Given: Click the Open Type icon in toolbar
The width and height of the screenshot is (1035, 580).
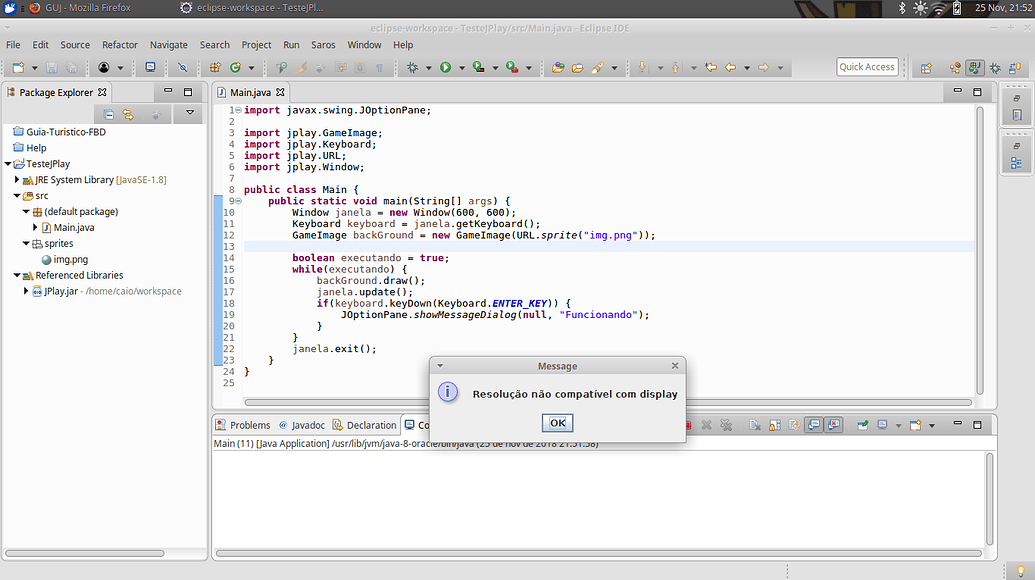Looking at the screenshot, I should pos(558,68).
